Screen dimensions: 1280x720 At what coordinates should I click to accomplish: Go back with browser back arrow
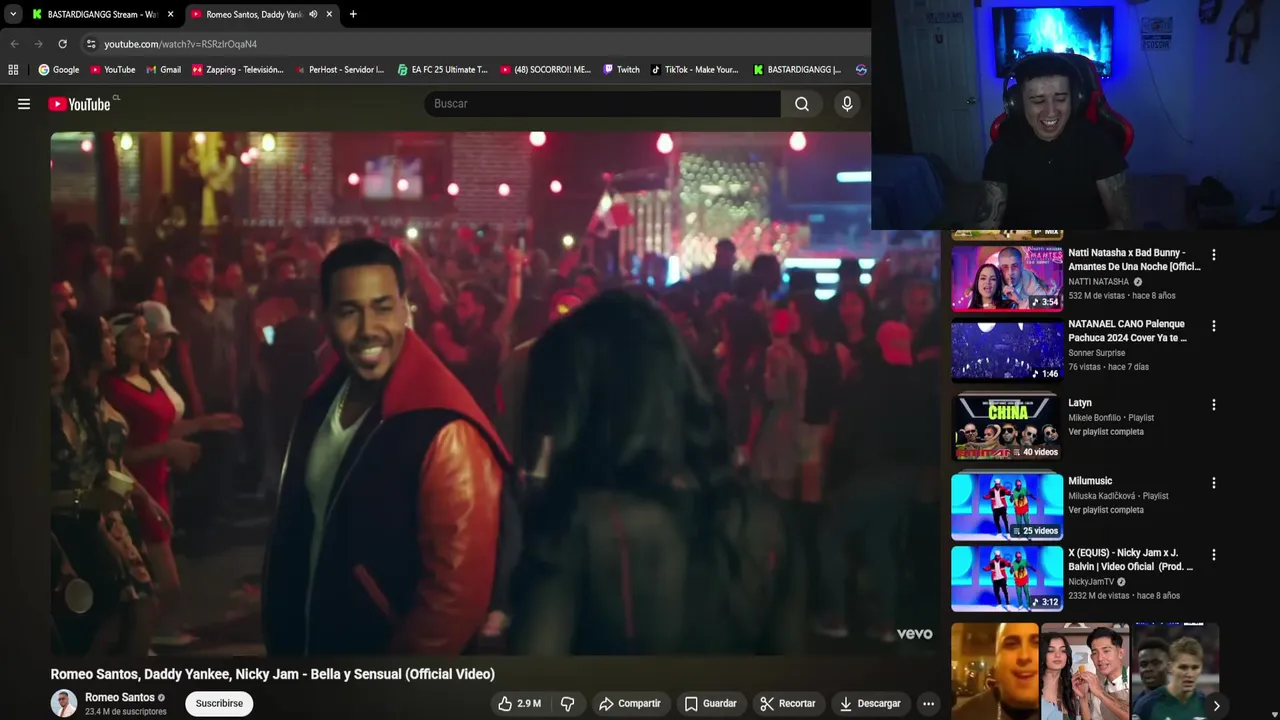[x=14, y=44]
